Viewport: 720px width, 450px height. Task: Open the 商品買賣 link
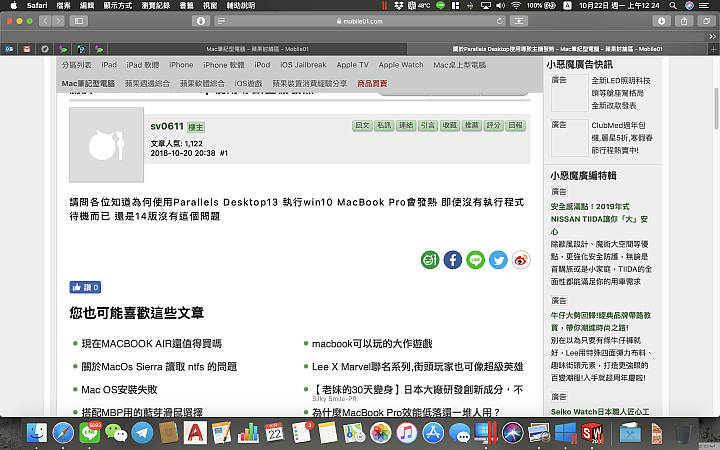click(372, 84)
